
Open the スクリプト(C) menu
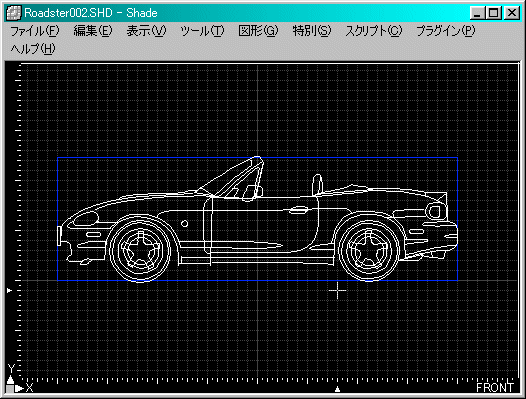pyautogui.click(x=373, y=31)
